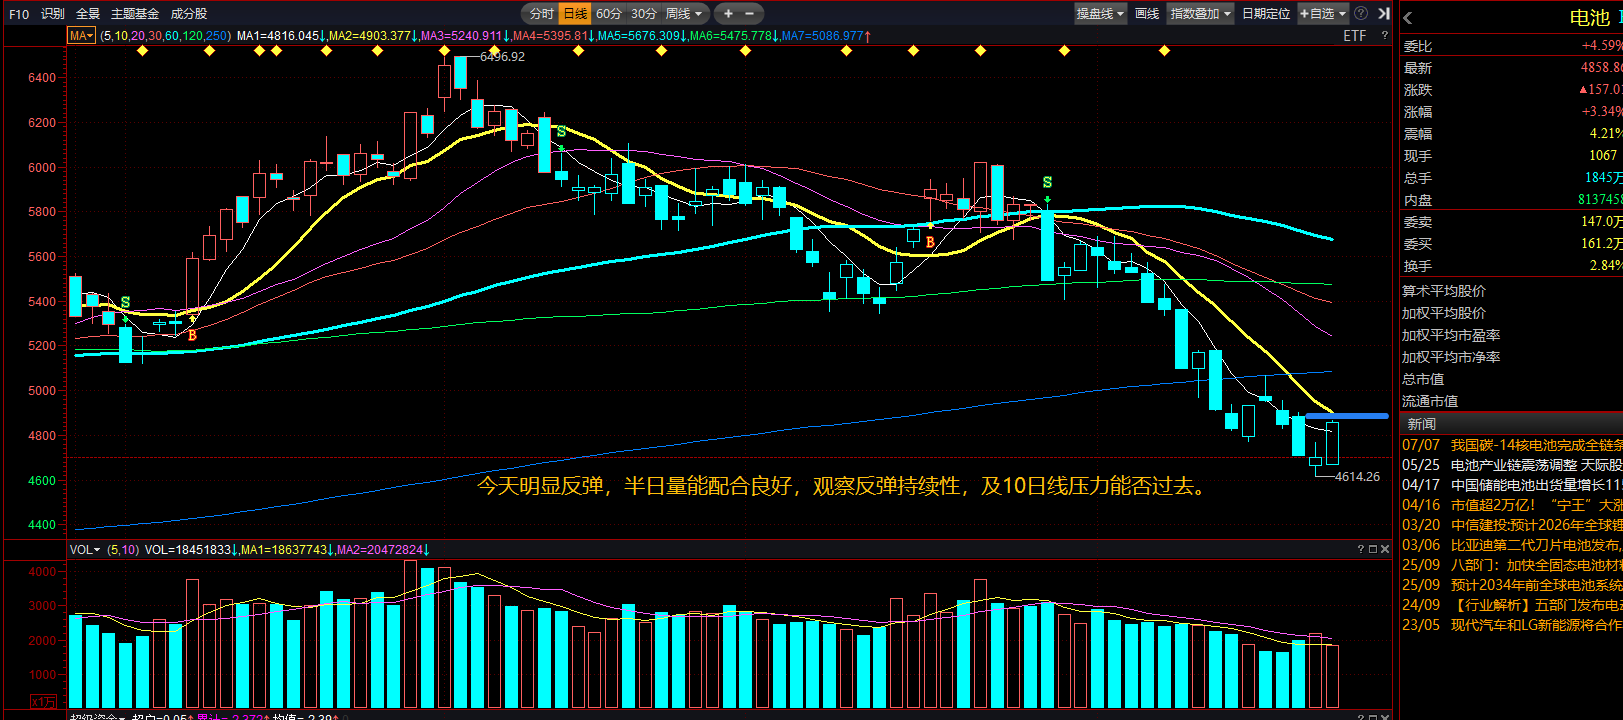Open news: 现代汽车和LG新能源将合作
The height and width of the screenshot is (720, 1623).
click(1537, 625)
